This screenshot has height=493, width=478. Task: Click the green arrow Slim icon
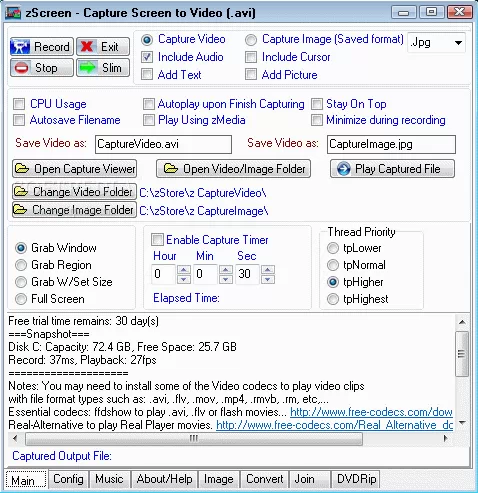pyautogui.click(x=87, y=68)
